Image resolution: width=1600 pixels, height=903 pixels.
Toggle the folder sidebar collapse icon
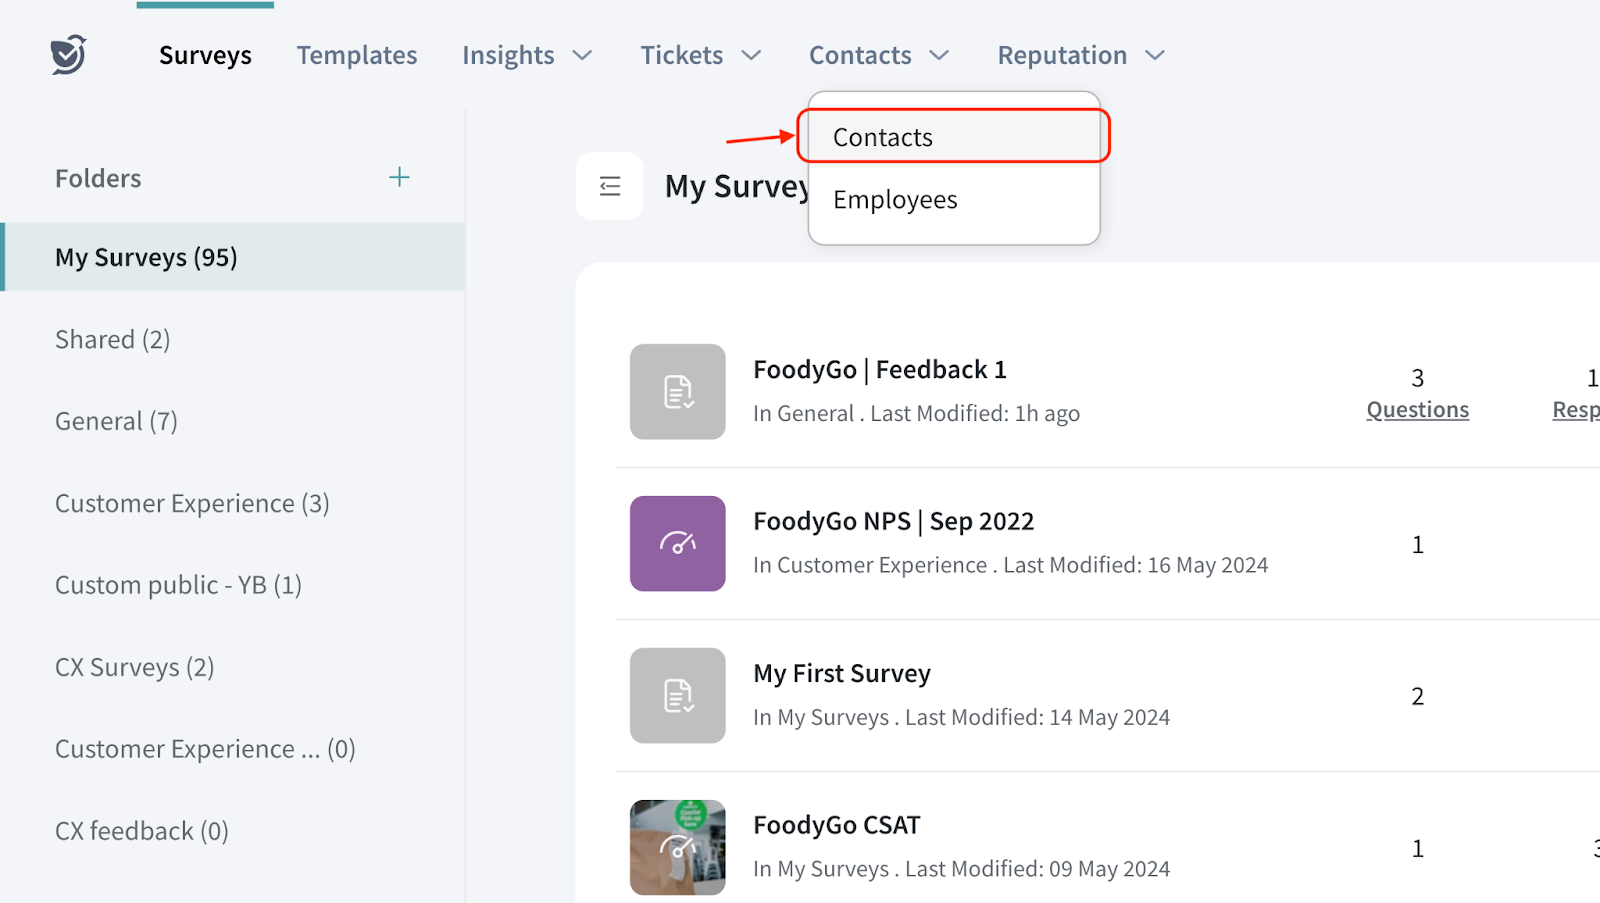tap(609, 186)
